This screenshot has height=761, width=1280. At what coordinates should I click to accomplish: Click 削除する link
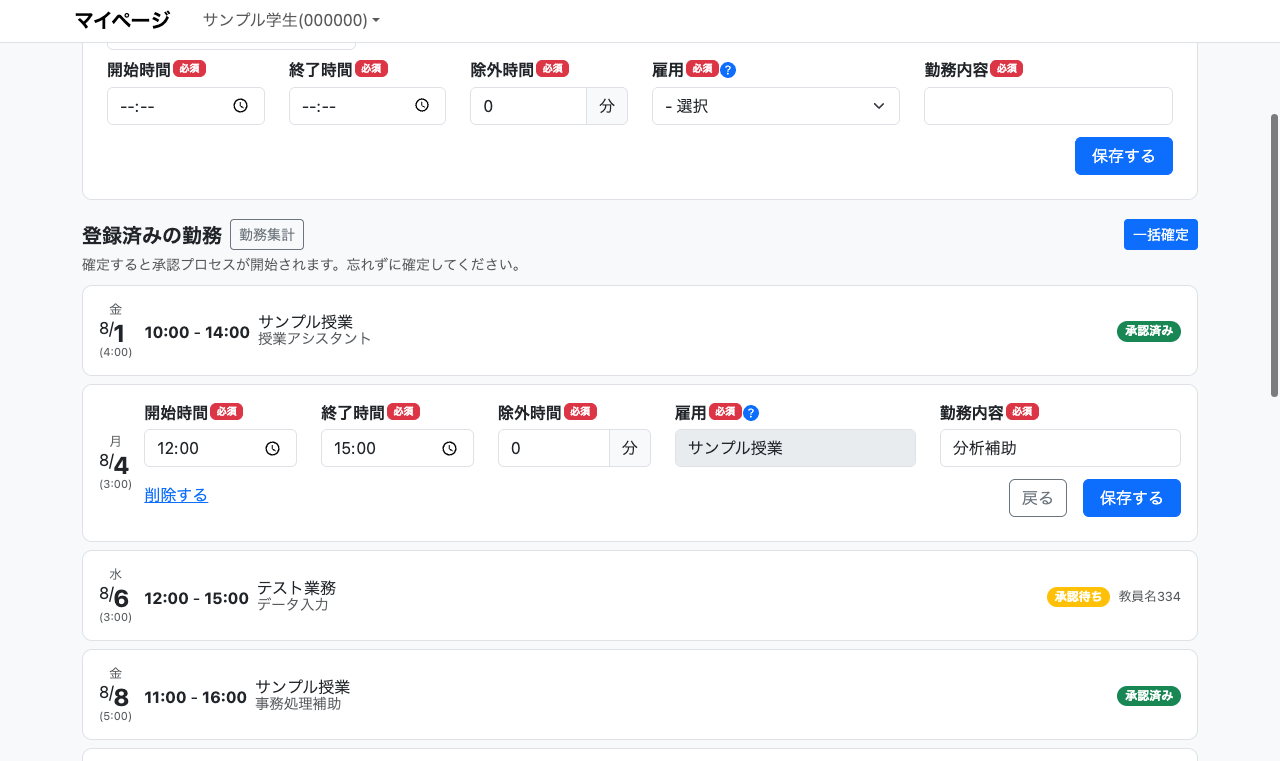[x=176, y=495]
